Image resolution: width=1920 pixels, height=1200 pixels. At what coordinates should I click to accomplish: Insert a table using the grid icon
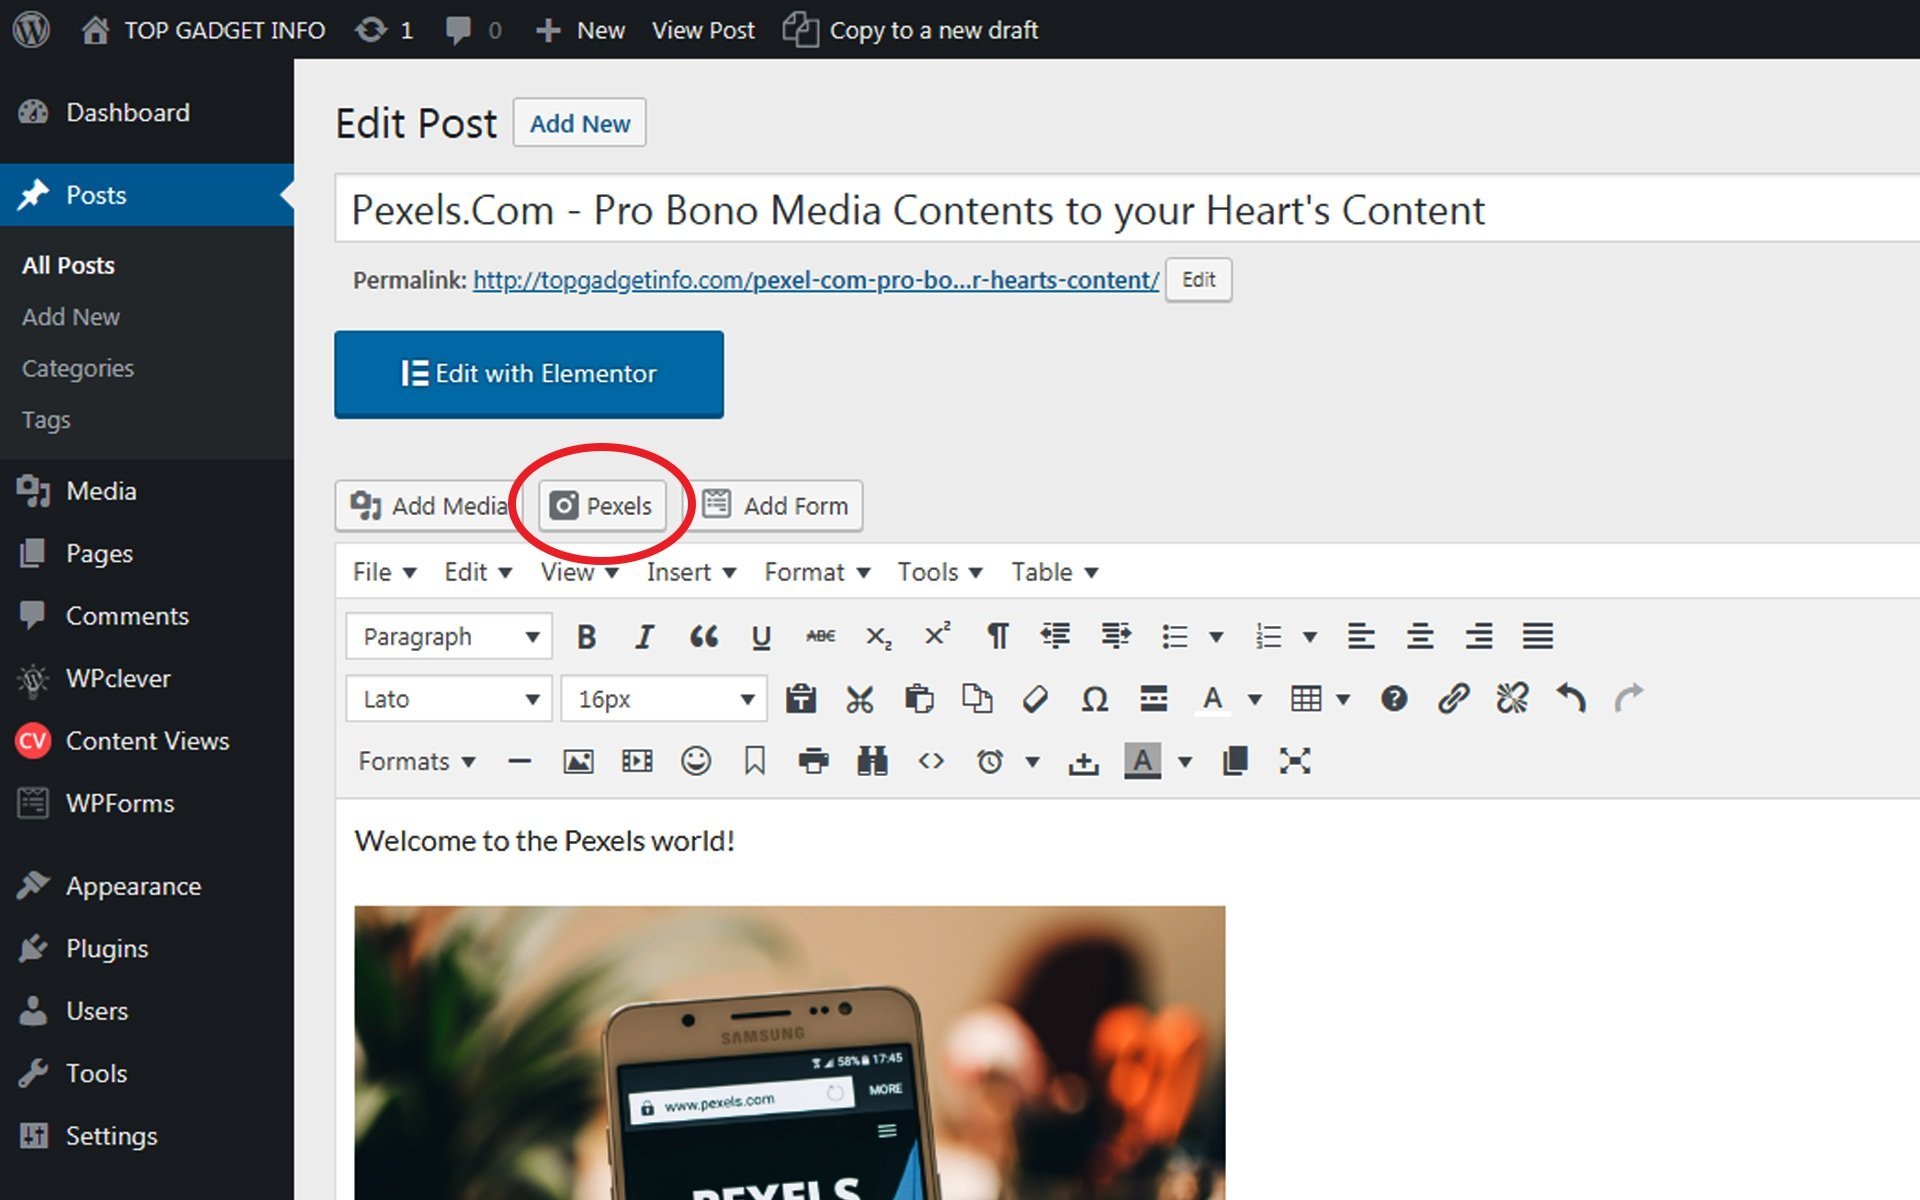coord(1306,699)
